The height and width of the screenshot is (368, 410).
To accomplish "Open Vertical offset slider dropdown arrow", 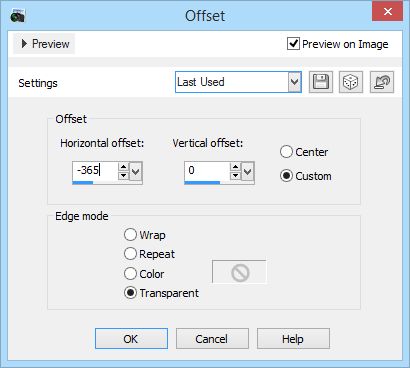I will (247, 172).
